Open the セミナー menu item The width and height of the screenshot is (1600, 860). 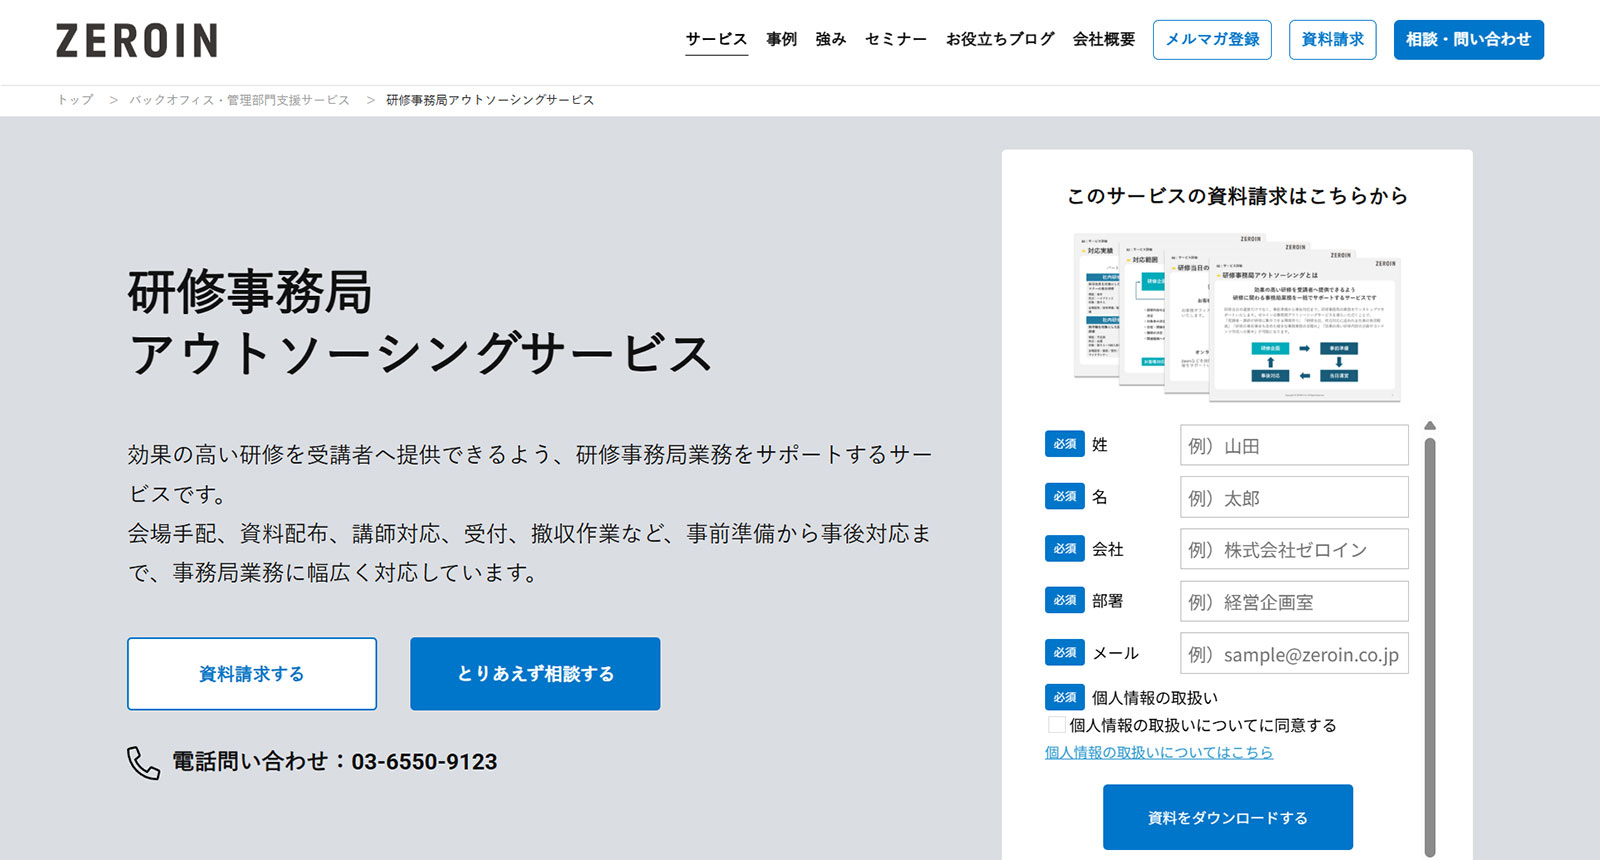[895, 39]
